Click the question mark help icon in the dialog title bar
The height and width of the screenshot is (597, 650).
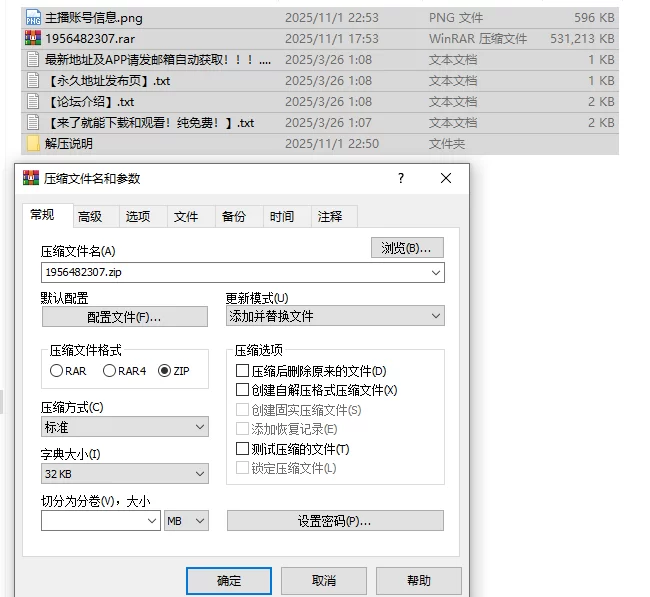(400, 178)
